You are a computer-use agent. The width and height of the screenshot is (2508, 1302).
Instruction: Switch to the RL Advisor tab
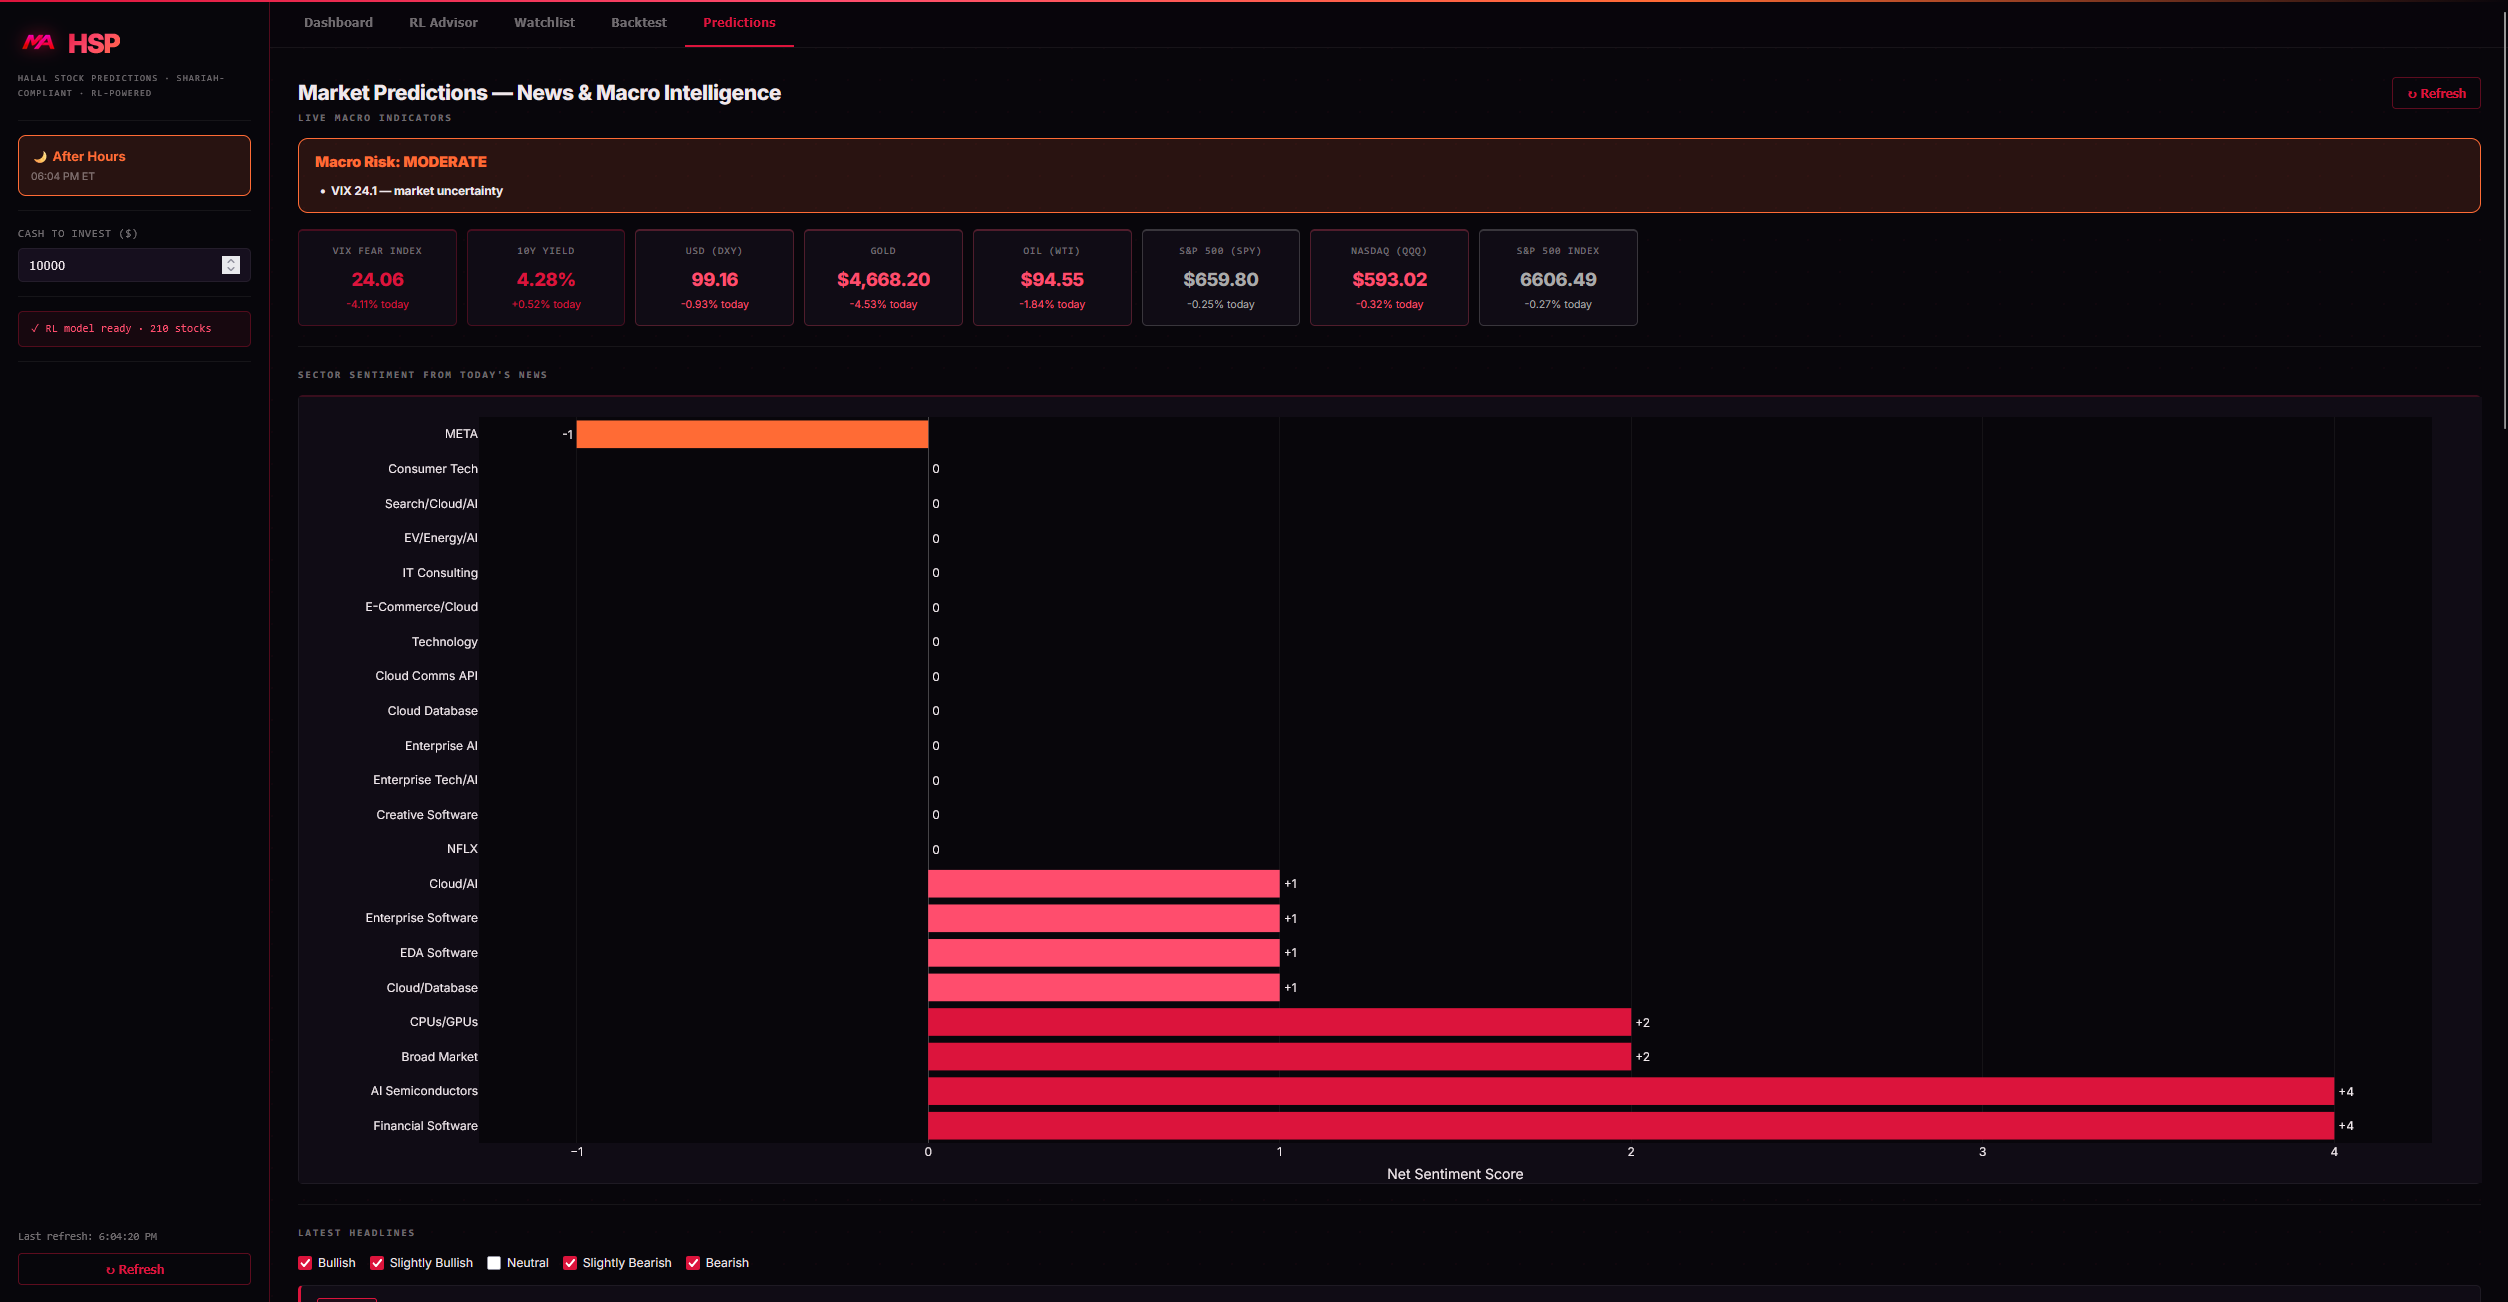pos(443,23)
